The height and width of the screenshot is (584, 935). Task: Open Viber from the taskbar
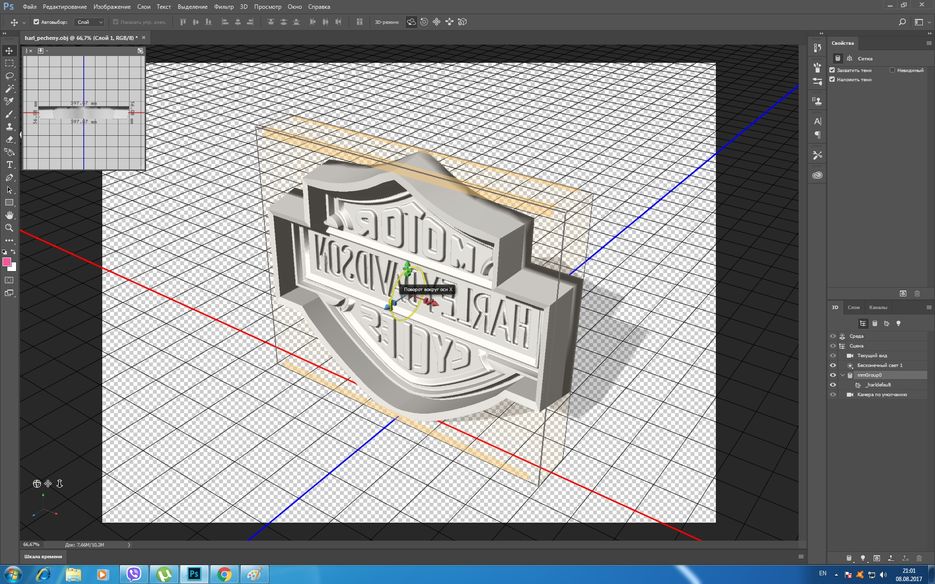[x=134, y=574]
